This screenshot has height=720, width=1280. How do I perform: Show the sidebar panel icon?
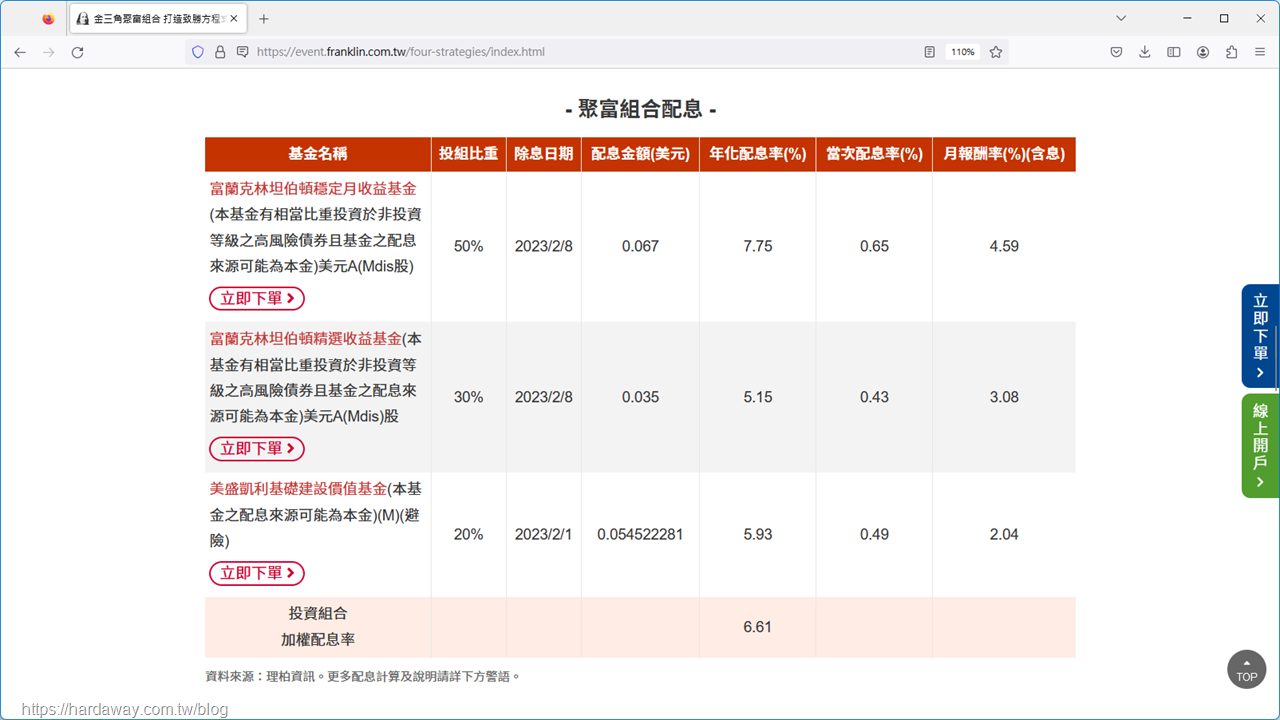[1174, 52]
